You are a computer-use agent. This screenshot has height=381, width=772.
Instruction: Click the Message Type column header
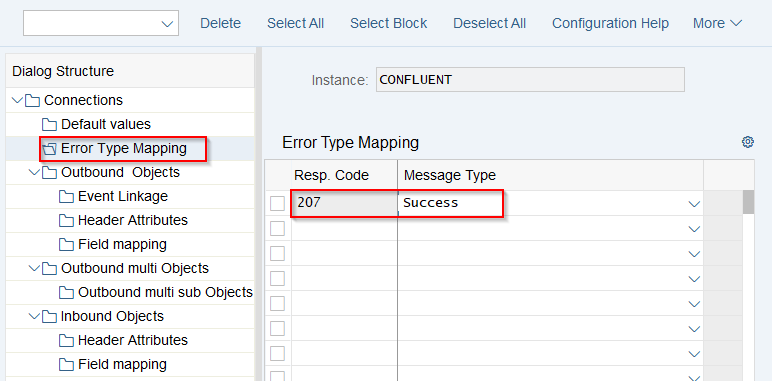point(550,175)
